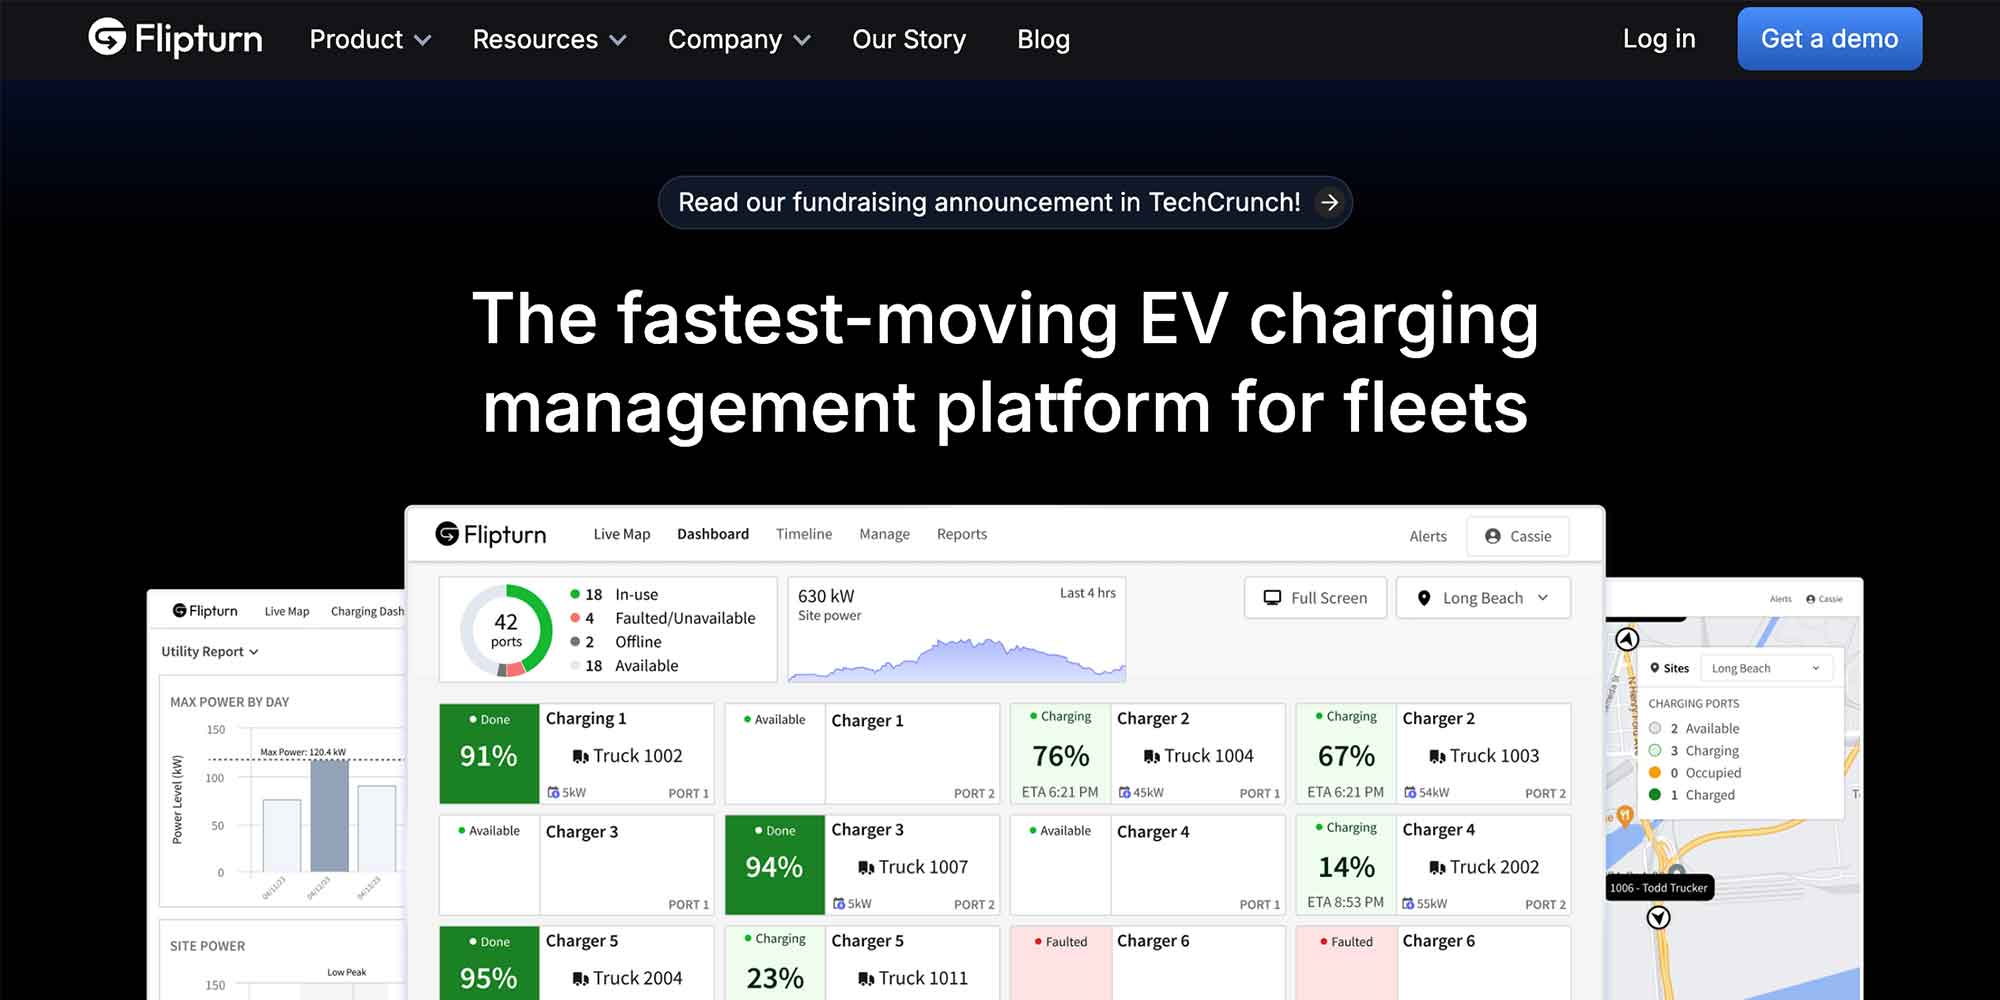
Task: Click the Get a demo button
Action: [x=1829, y=39]
